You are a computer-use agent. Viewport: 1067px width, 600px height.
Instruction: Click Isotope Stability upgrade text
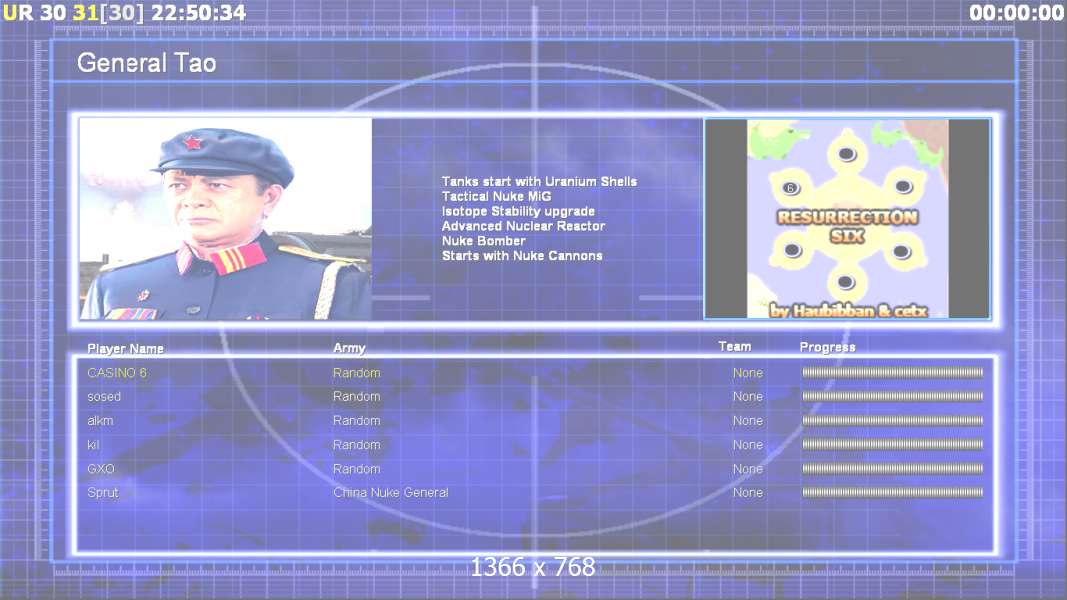tap(519, 212)
